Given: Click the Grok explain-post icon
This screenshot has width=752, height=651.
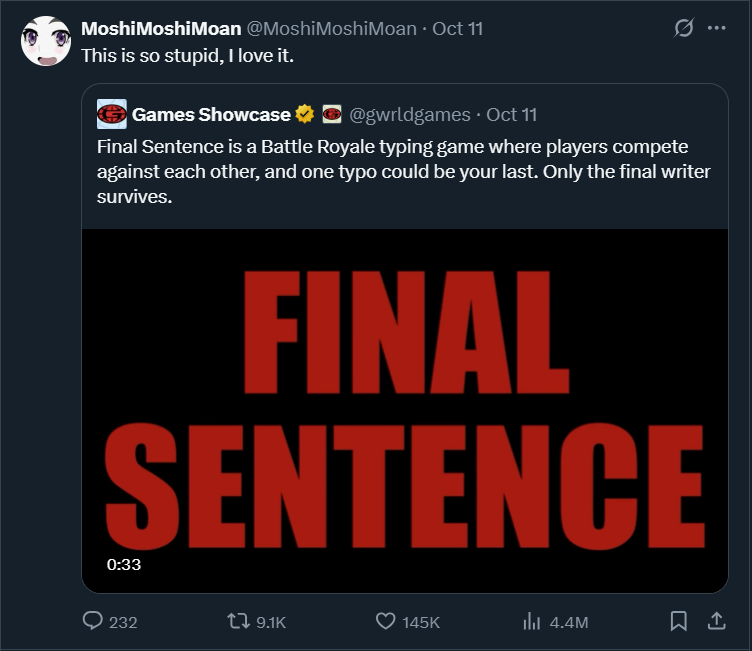Looking at the screenshot, I should [x=684, y=29].
